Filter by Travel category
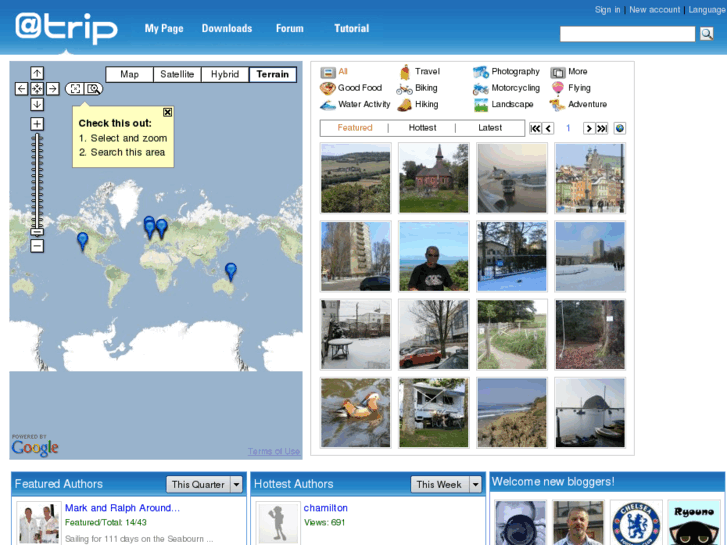Screen dimensions: 727x545 click(419, 72)
